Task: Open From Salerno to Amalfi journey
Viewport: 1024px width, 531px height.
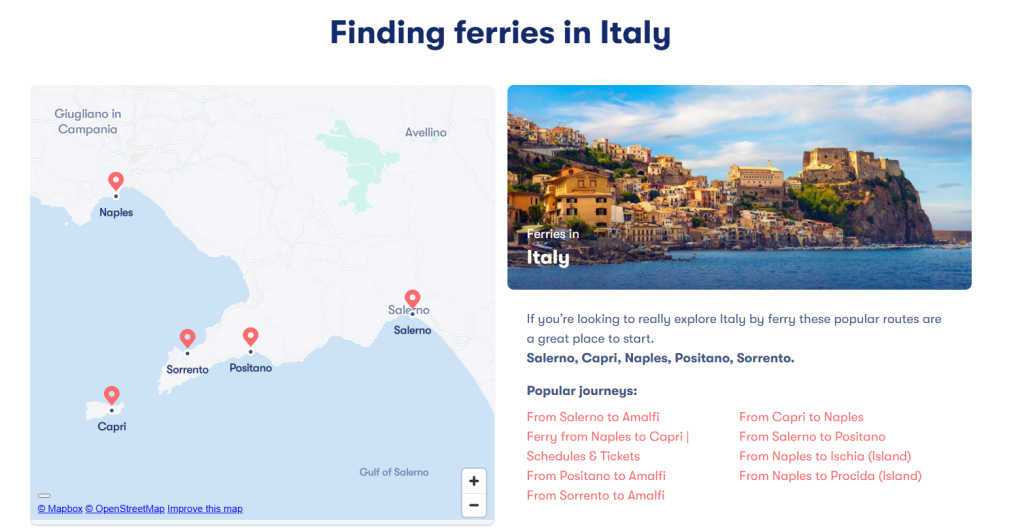Action: [x=593, y=417]
